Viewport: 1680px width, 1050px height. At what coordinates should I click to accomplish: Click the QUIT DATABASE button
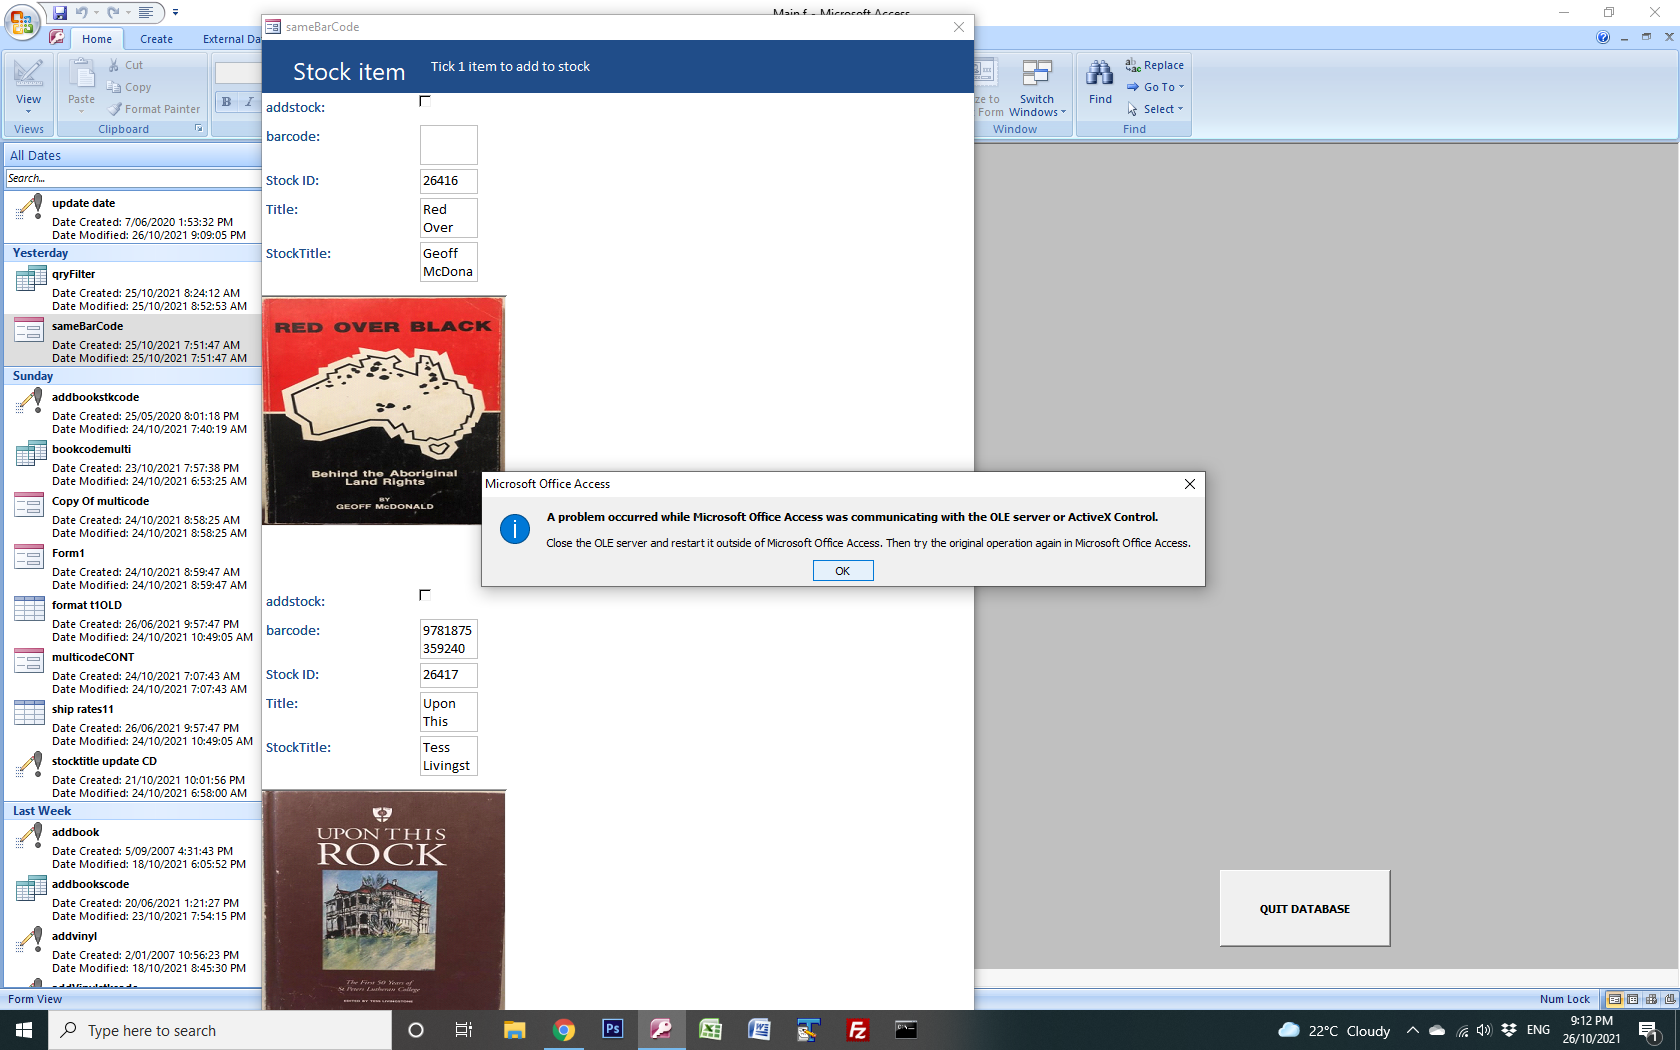tap(1304, 908)
